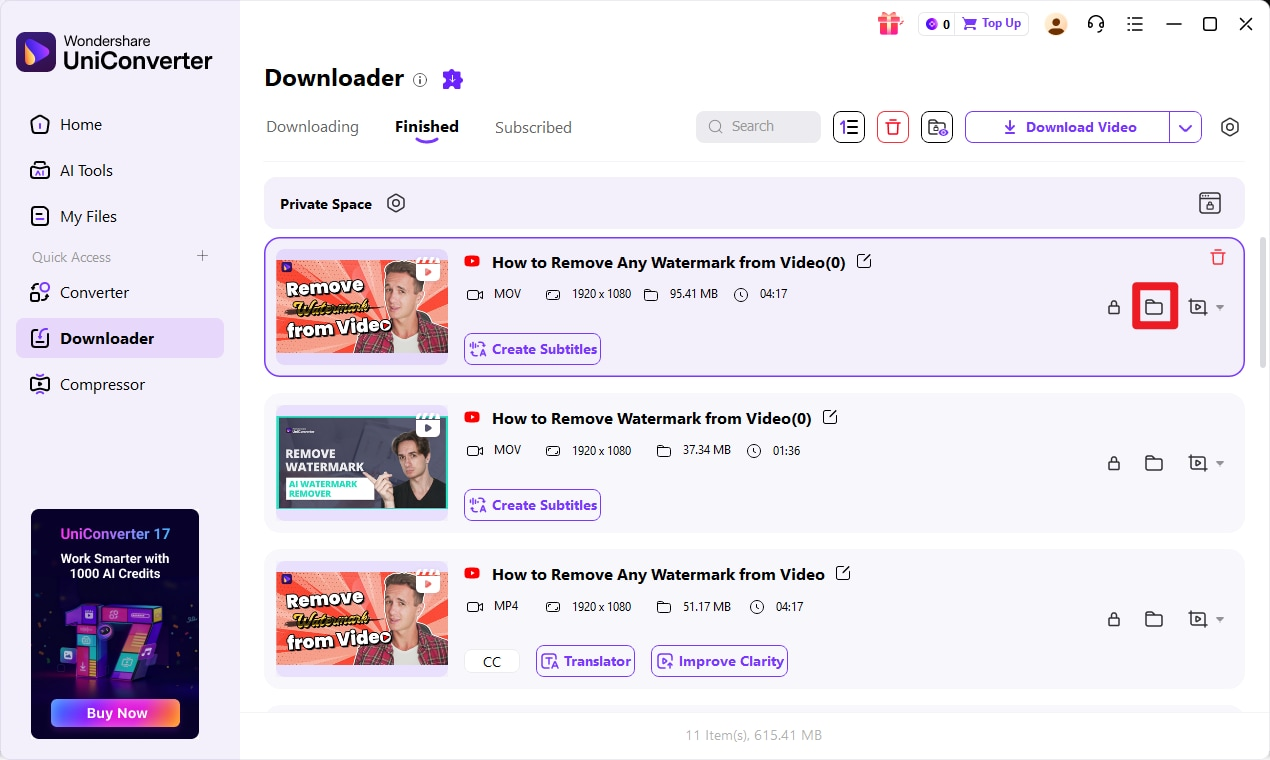Screen dimensions: 1270x760
Task: Add Quick Access item with plus icon
Action: pyautogui.click(x=202, y=256)
